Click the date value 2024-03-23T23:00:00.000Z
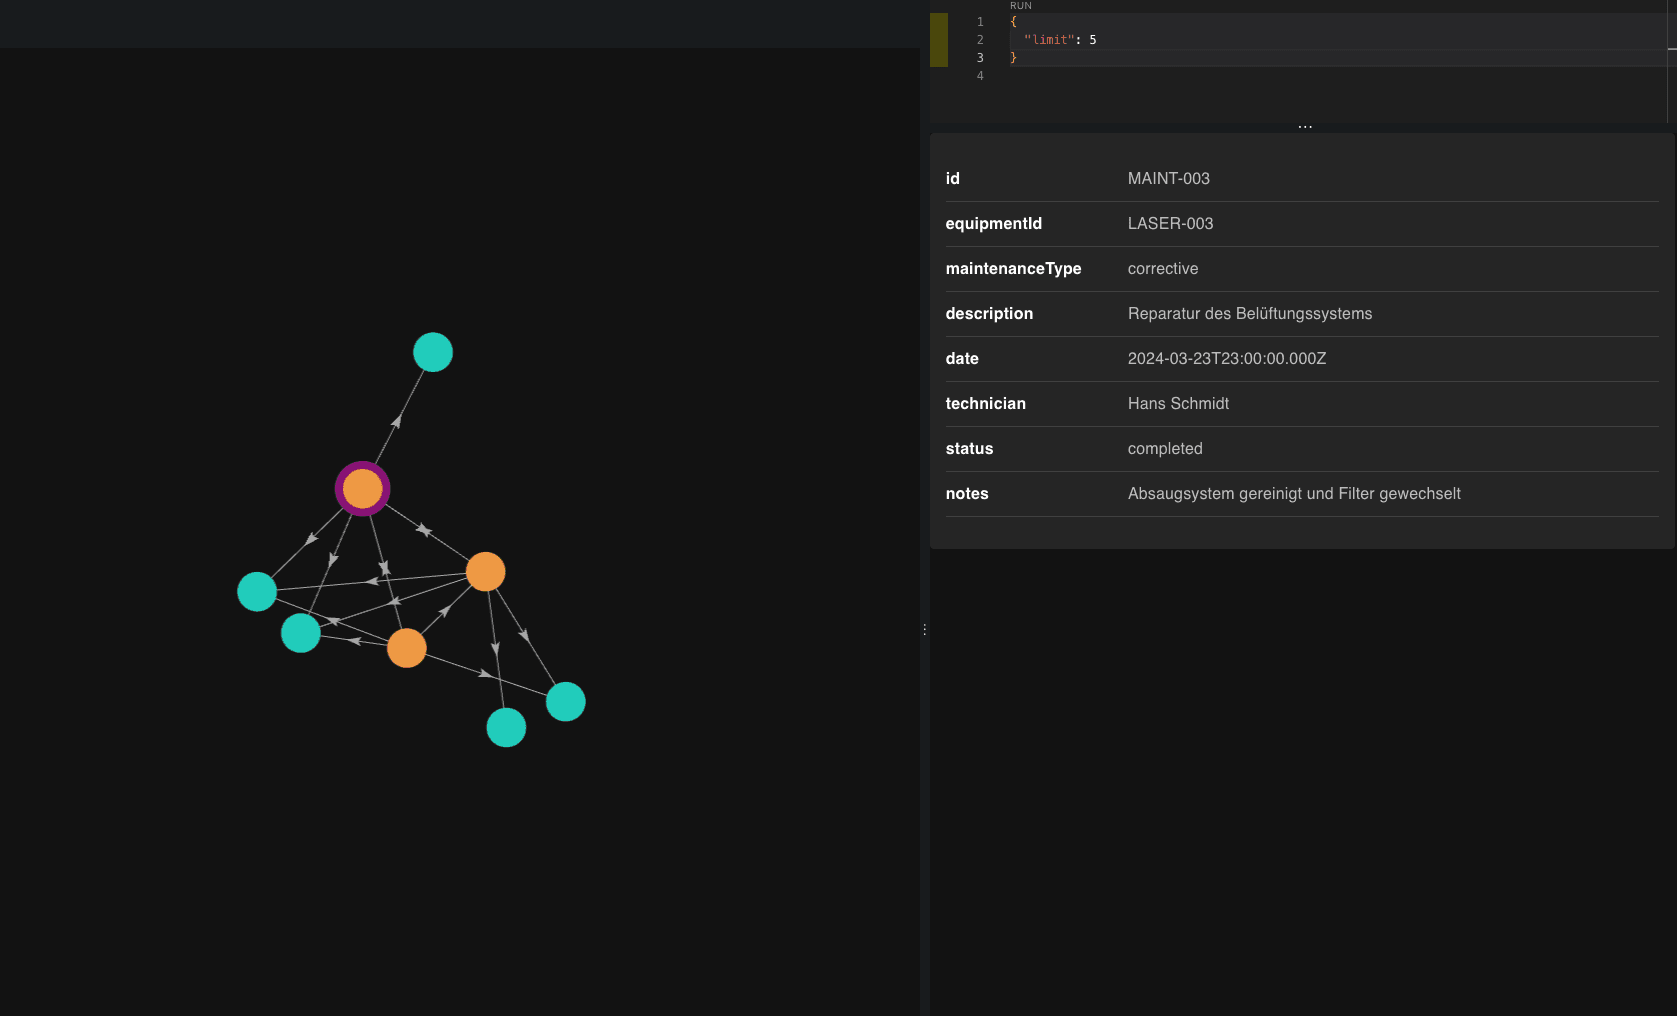Screen dimensions: 1677x1016 tap(1226, 359)
